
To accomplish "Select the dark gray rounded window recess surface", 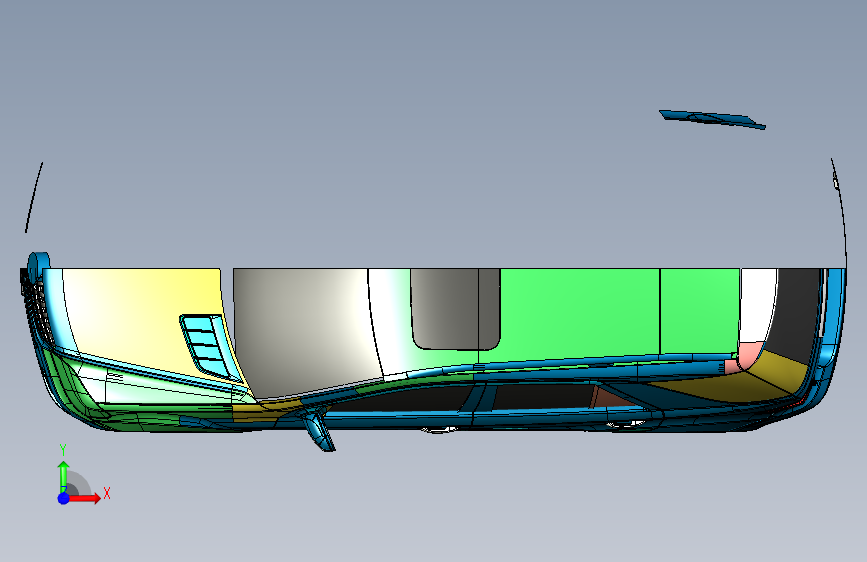I will pos(456,309).
